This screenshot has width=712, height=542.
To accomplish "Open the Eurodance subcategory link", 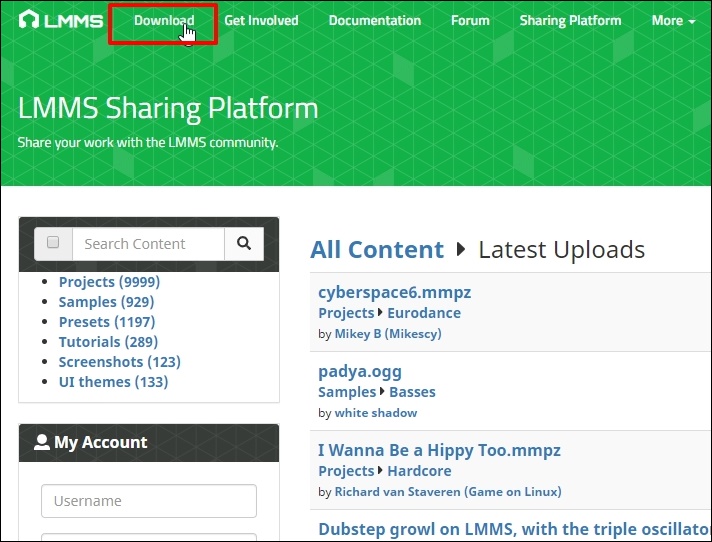I will coord(424,313).
